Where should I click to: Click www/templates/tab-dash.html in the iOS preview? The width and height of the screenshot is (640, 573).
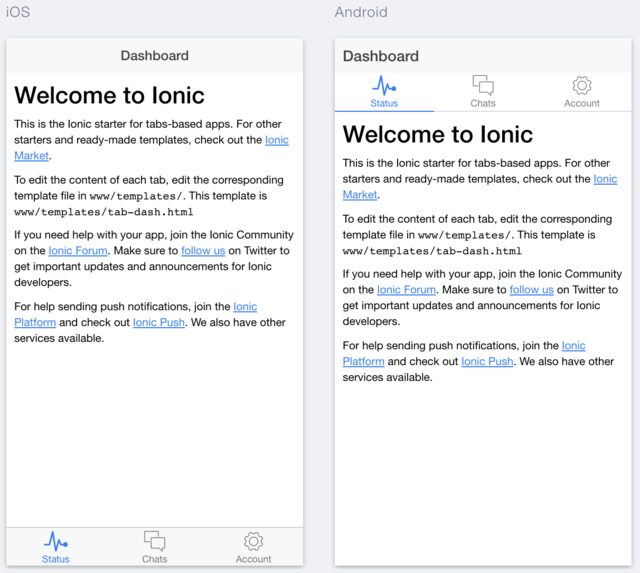pyautogui.click(x=104, y=212)
